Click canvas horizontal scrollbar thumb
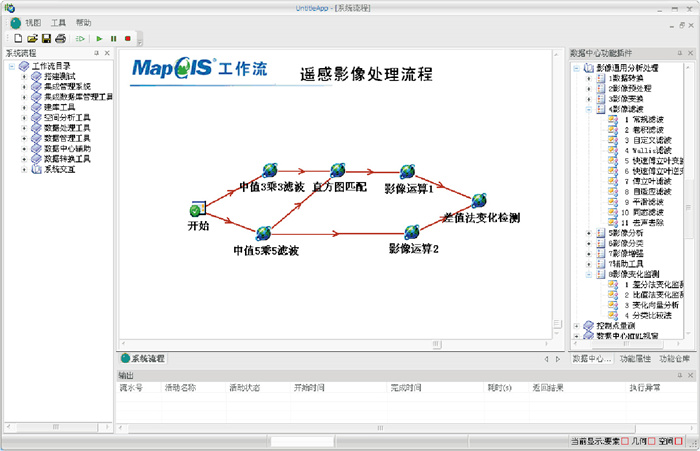 pyautogui.click(x=437, y=344)
